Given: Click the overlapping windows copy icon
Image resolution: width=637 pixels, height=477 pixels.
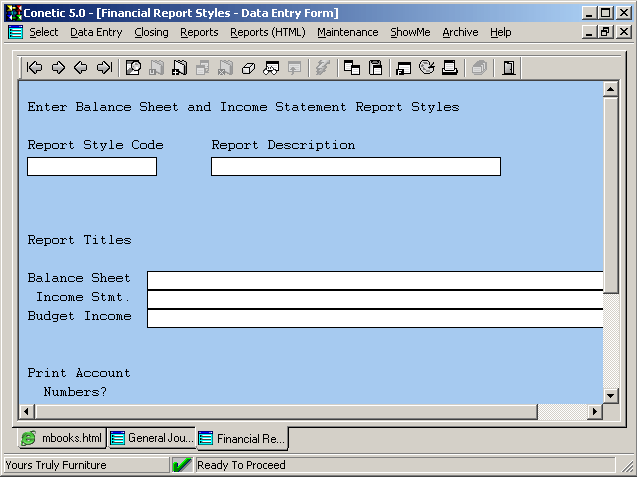Looking at the screenshot, I should click(352, 68).
